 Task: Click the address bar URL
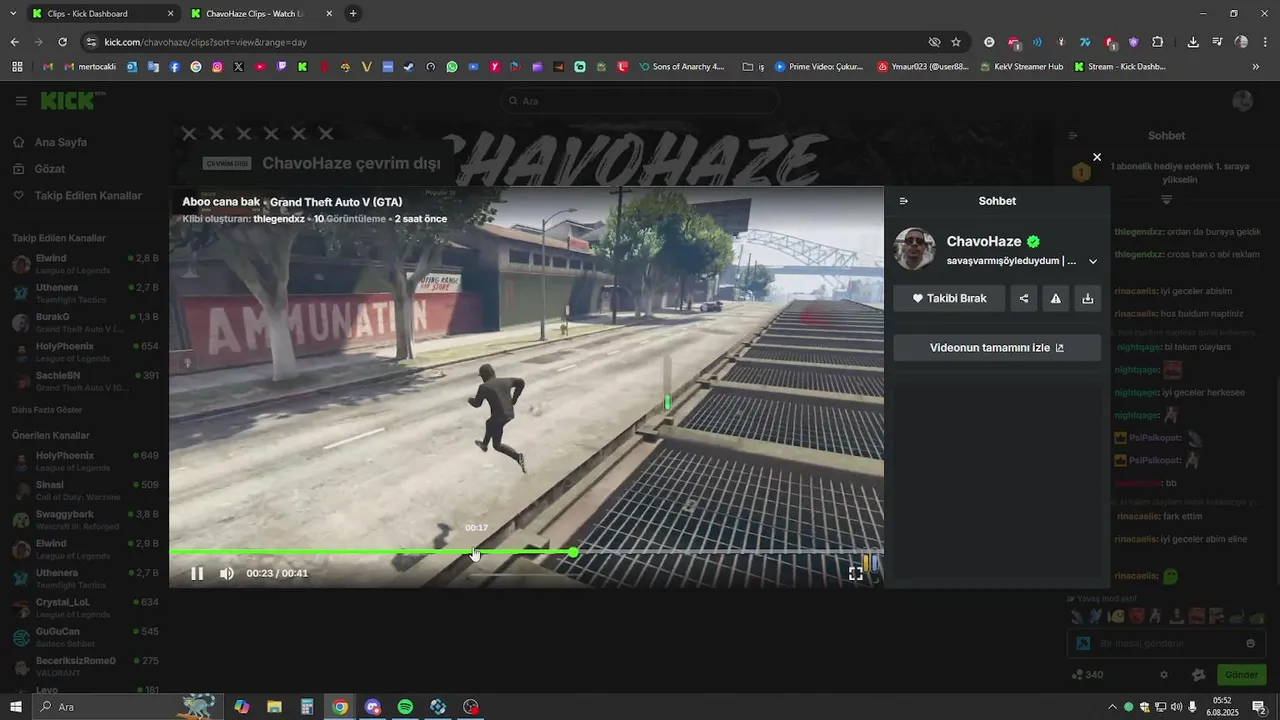click(x=205, y=42)
